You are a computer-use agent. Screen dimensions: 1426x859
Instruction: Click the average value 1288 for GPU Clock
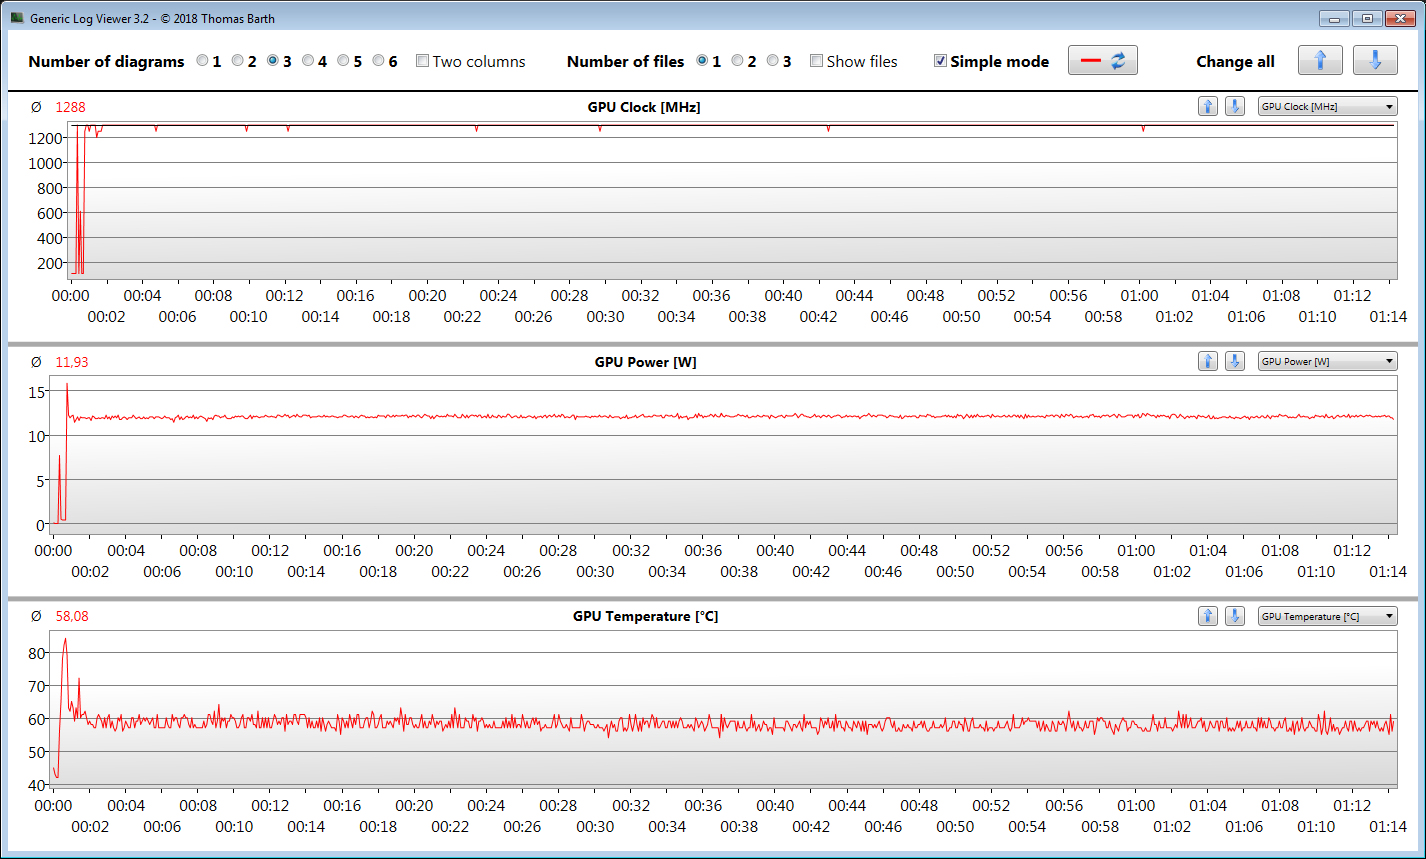coord(71,107)
